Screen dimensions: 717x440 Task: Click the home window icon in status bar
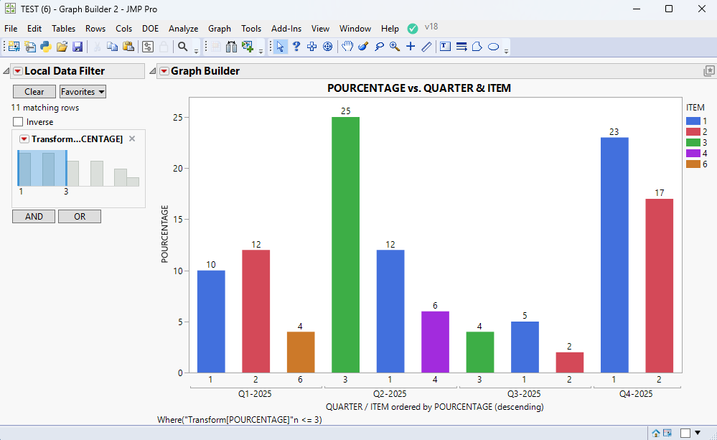pos(656,433)
